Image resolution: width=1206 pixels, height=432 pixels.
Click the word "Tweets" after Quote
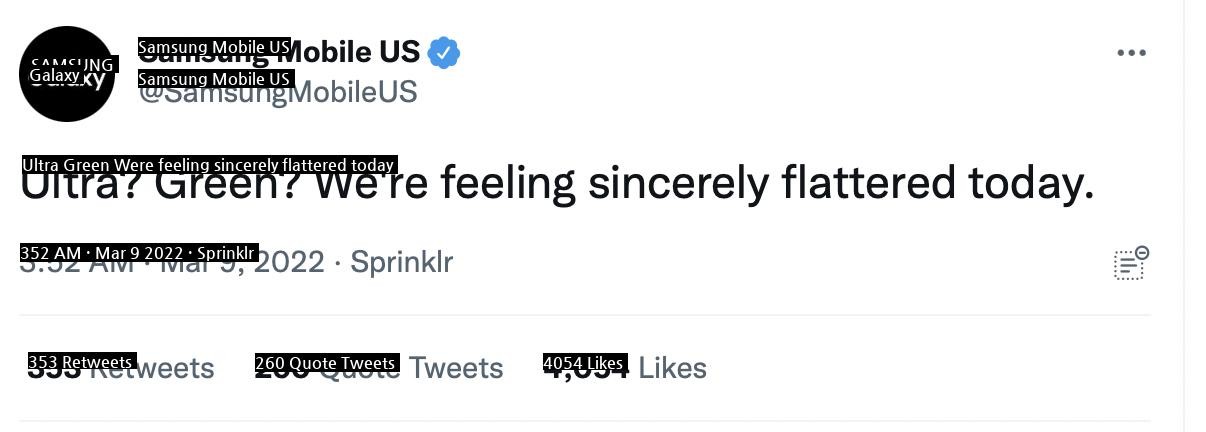(x=455, y=368)
